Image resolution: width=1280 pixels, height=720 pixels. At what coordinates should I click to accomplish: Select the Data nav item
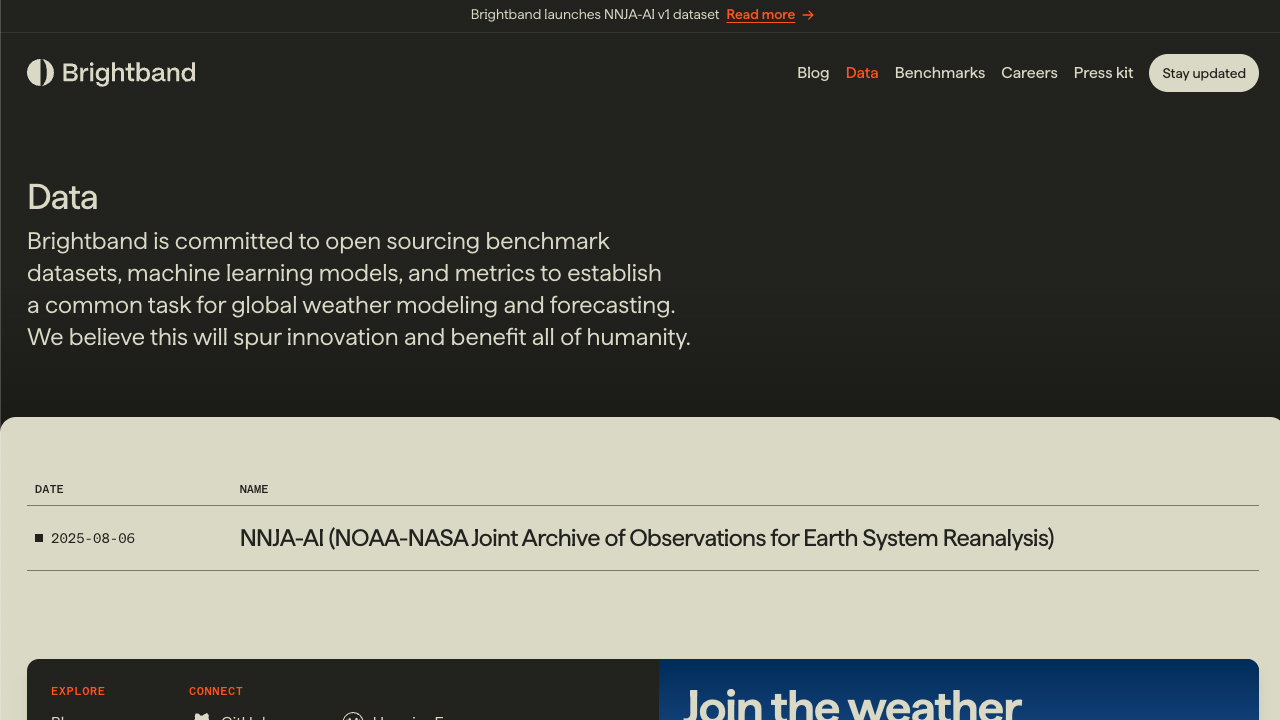[862, 73]
